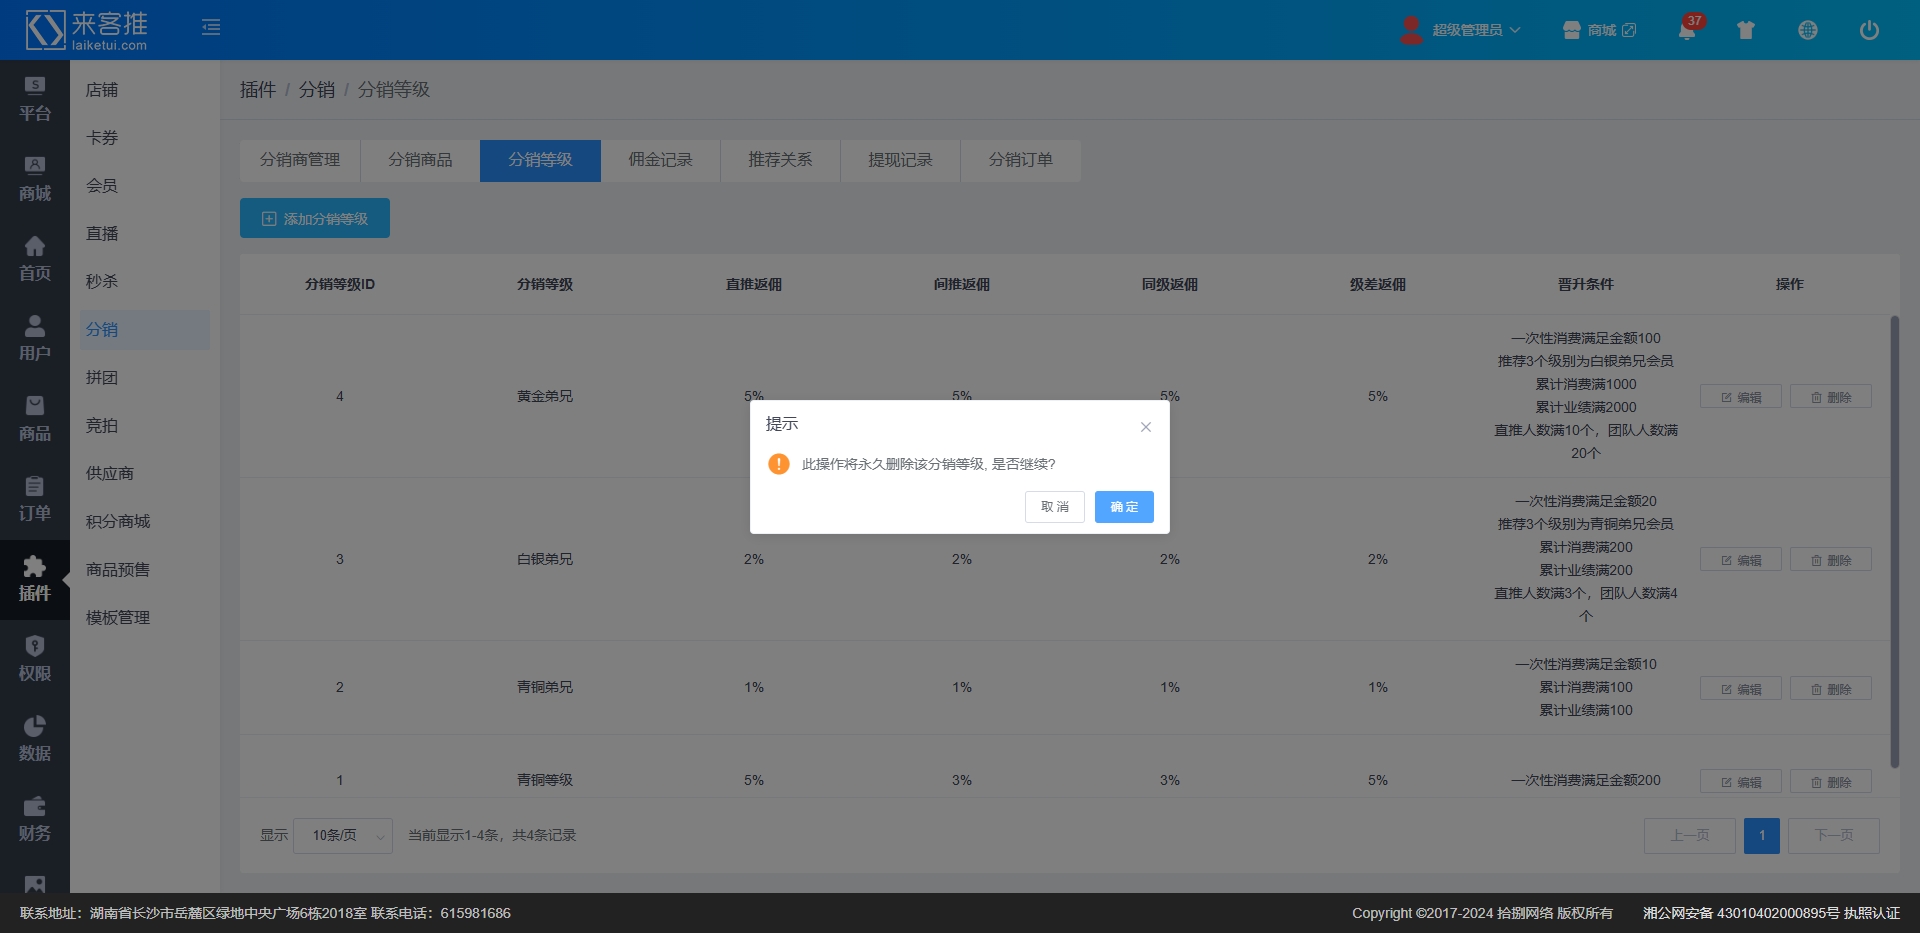Open the 数据 chart sidebar icon
1920x933 pixels.
35,739
